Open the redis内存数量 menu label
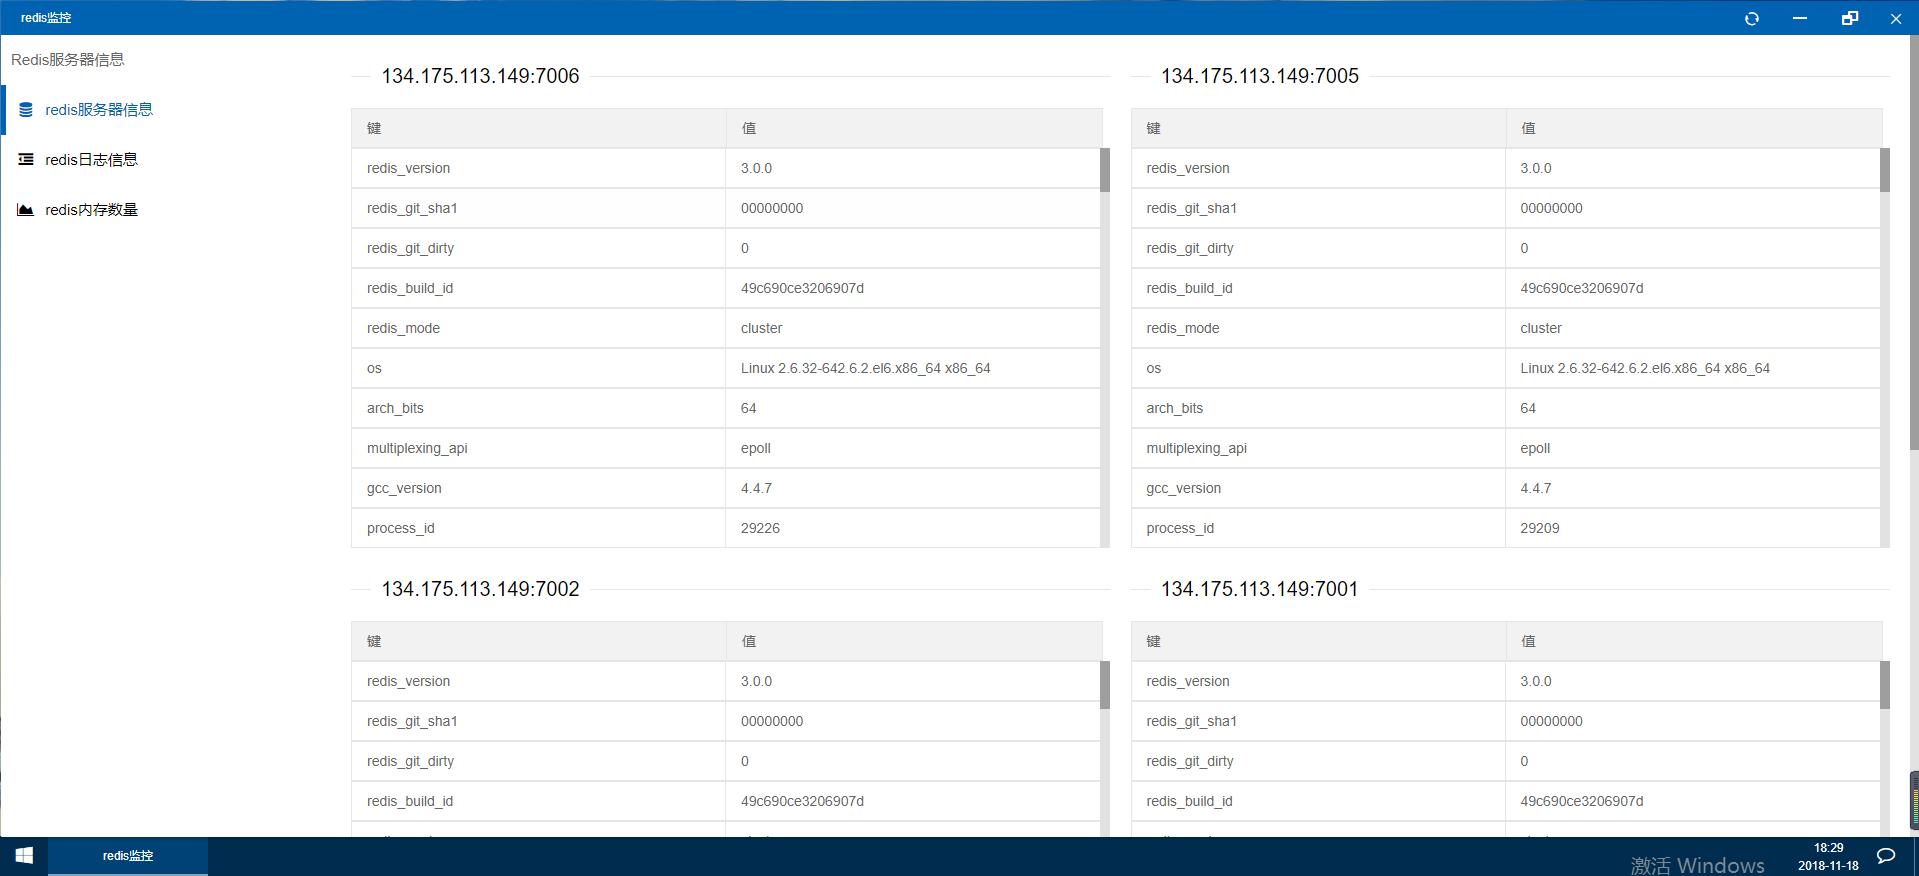 (91, 210)
